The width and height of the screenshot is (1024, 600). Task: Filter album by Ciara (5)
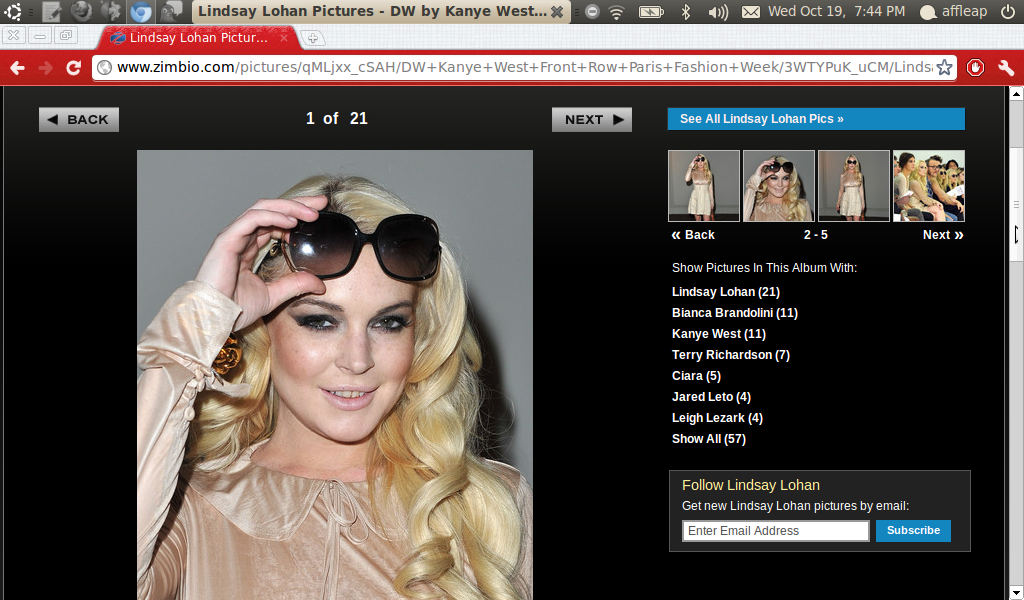(x=696, y=375)
